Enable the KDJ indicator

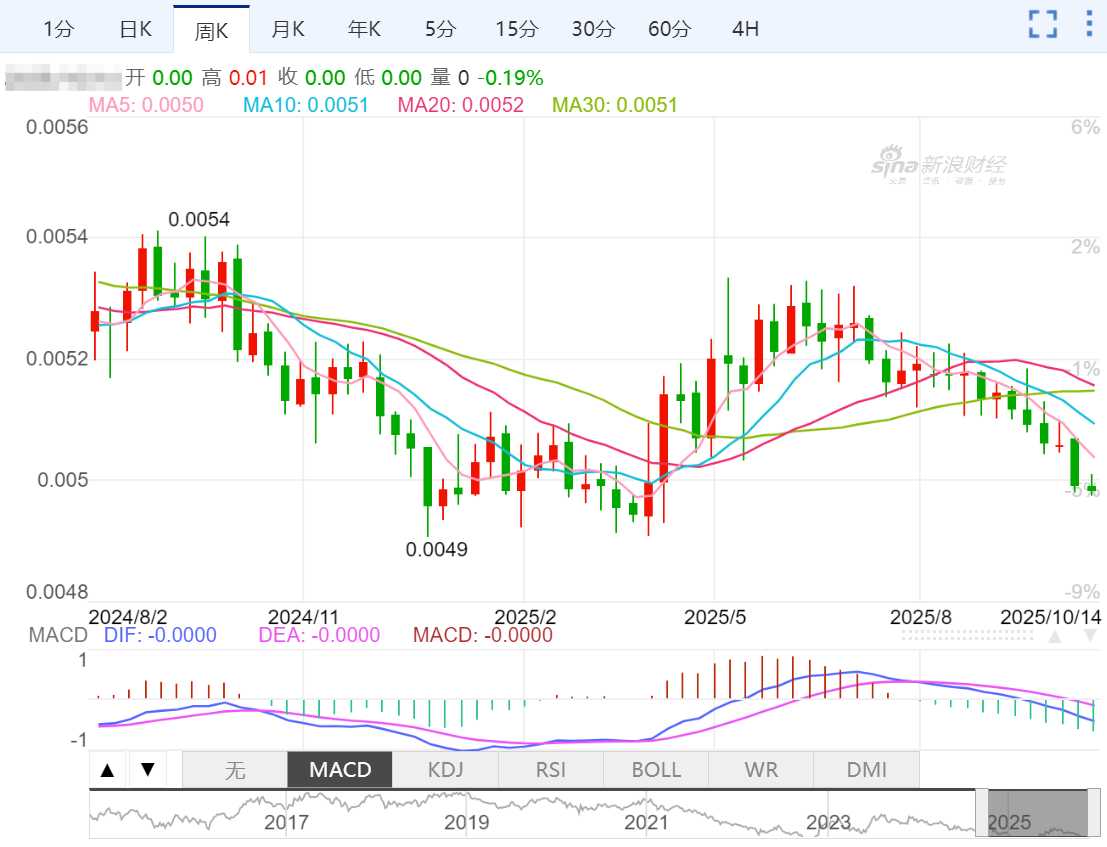pyautogui.click(x=445, y=770)
